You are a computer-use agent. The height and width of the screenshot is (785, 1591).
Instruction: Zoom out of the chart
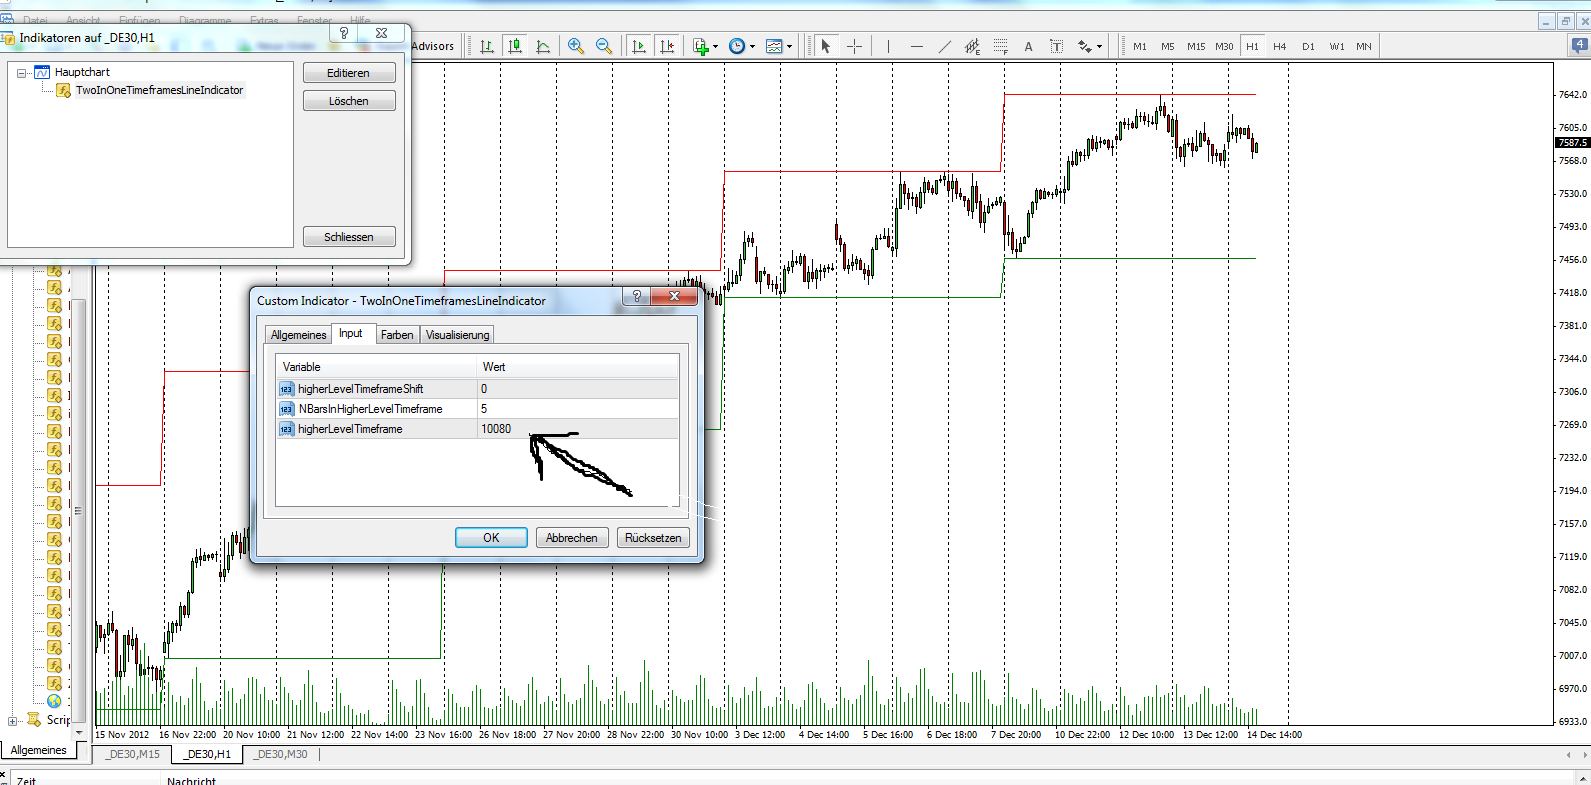pos(604,46)
